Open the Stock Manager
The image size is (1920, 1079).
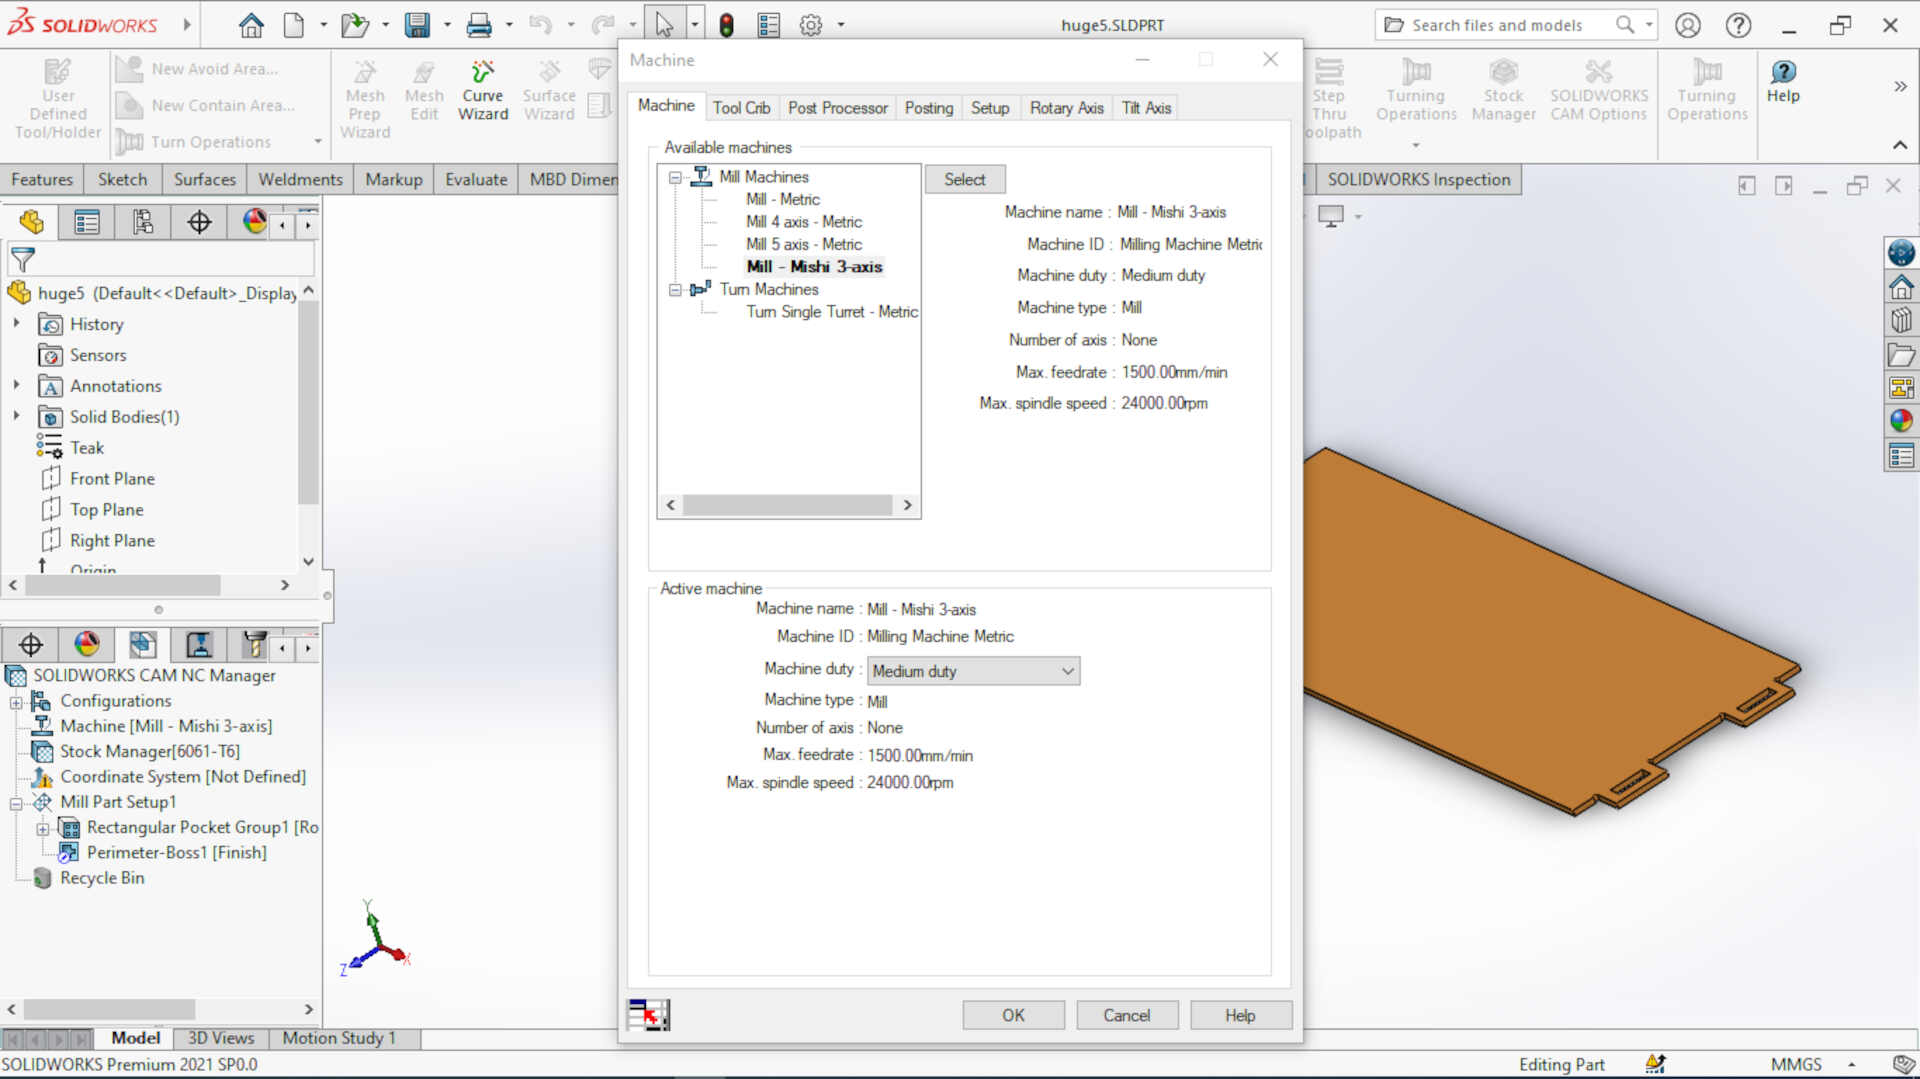(x=1504, y=90)
